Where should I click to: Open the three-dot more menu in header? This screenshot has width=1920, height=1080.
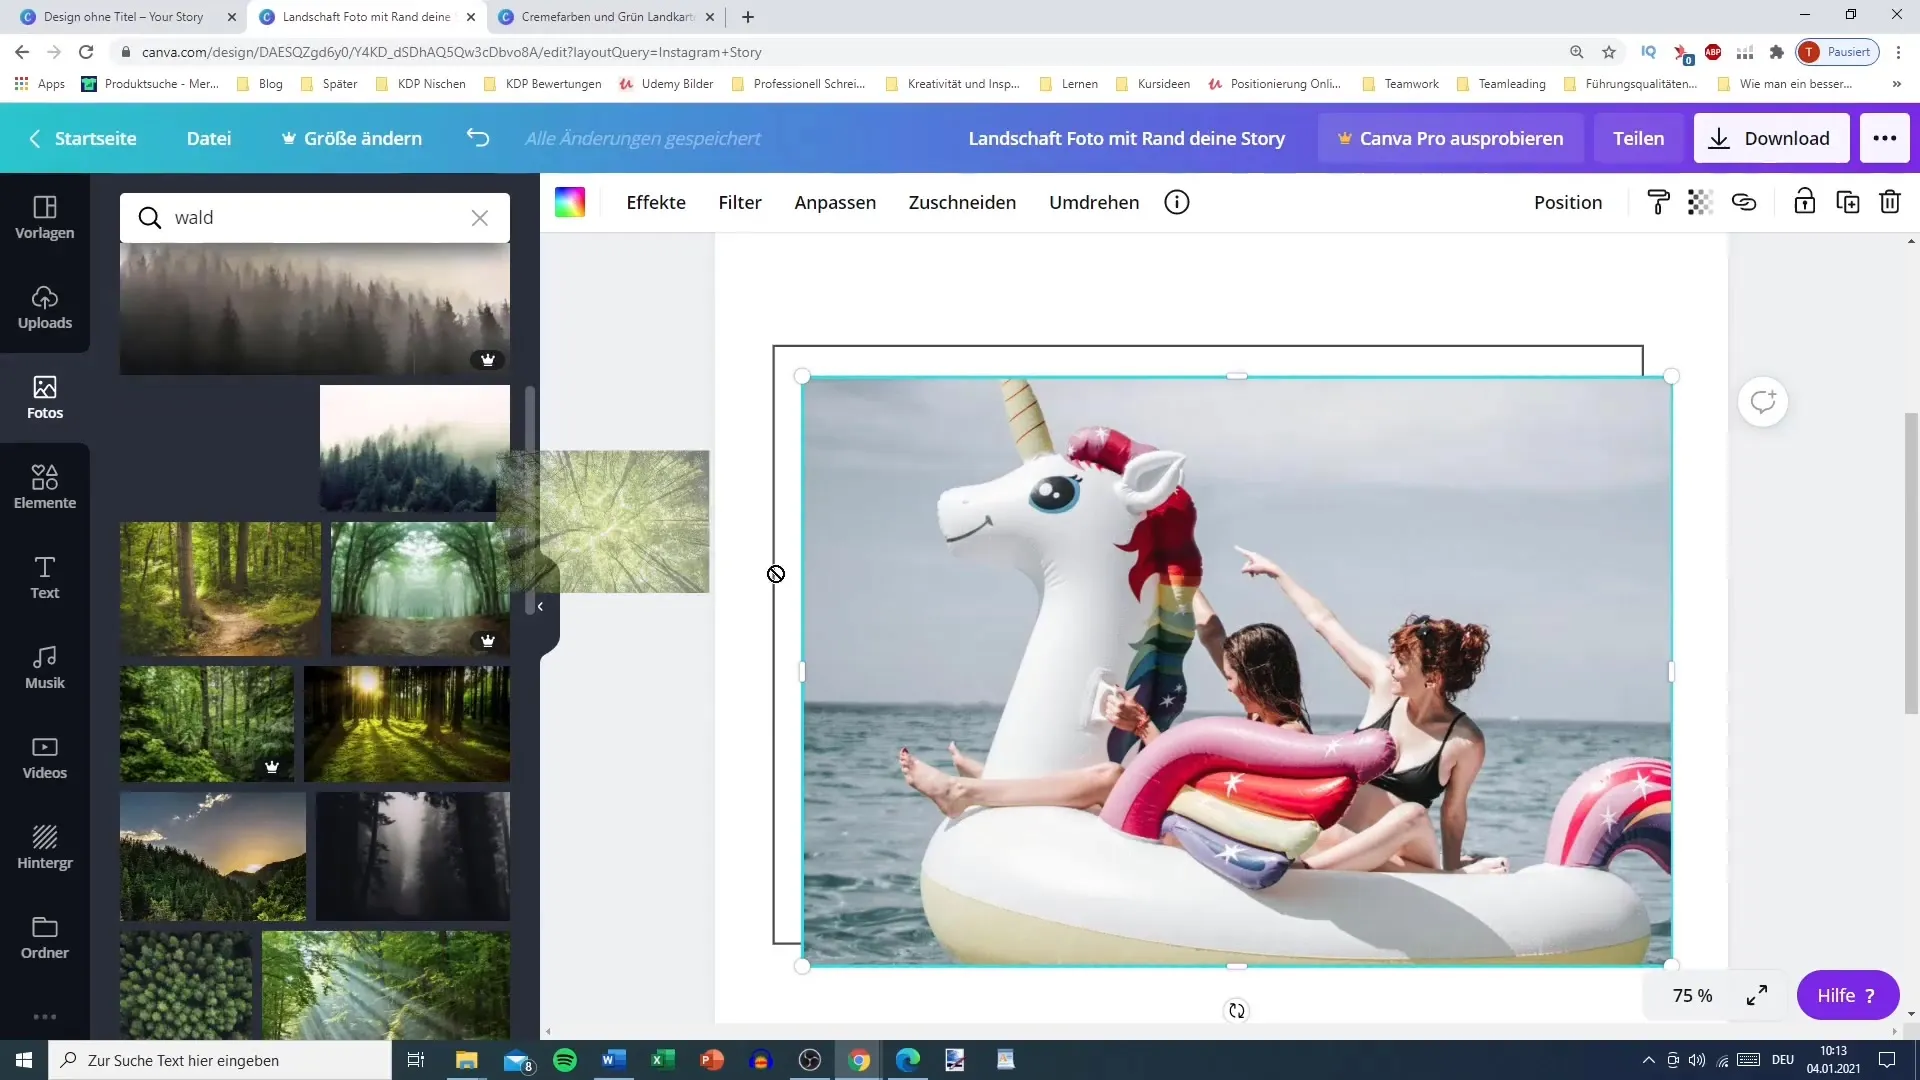coord(1885,138)
